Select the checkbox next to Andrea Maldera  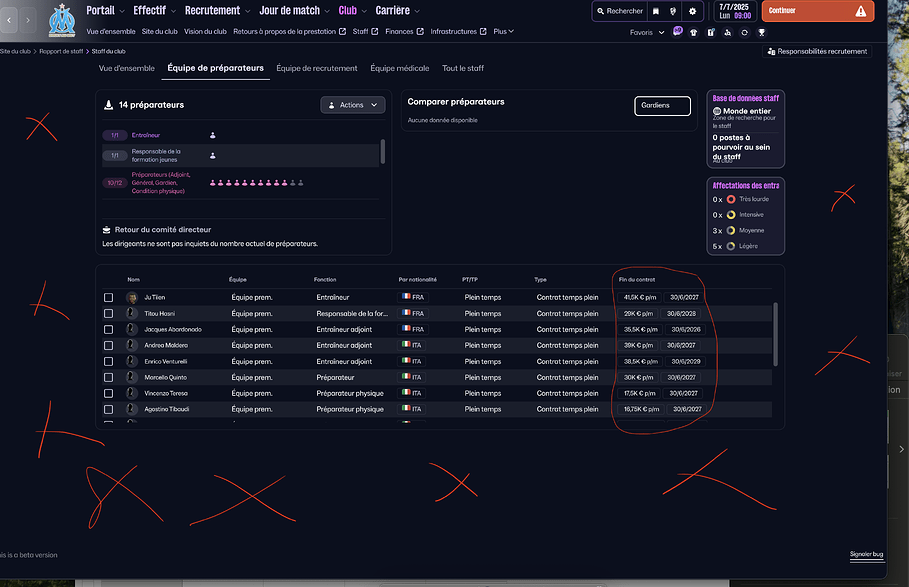(109, 346)
